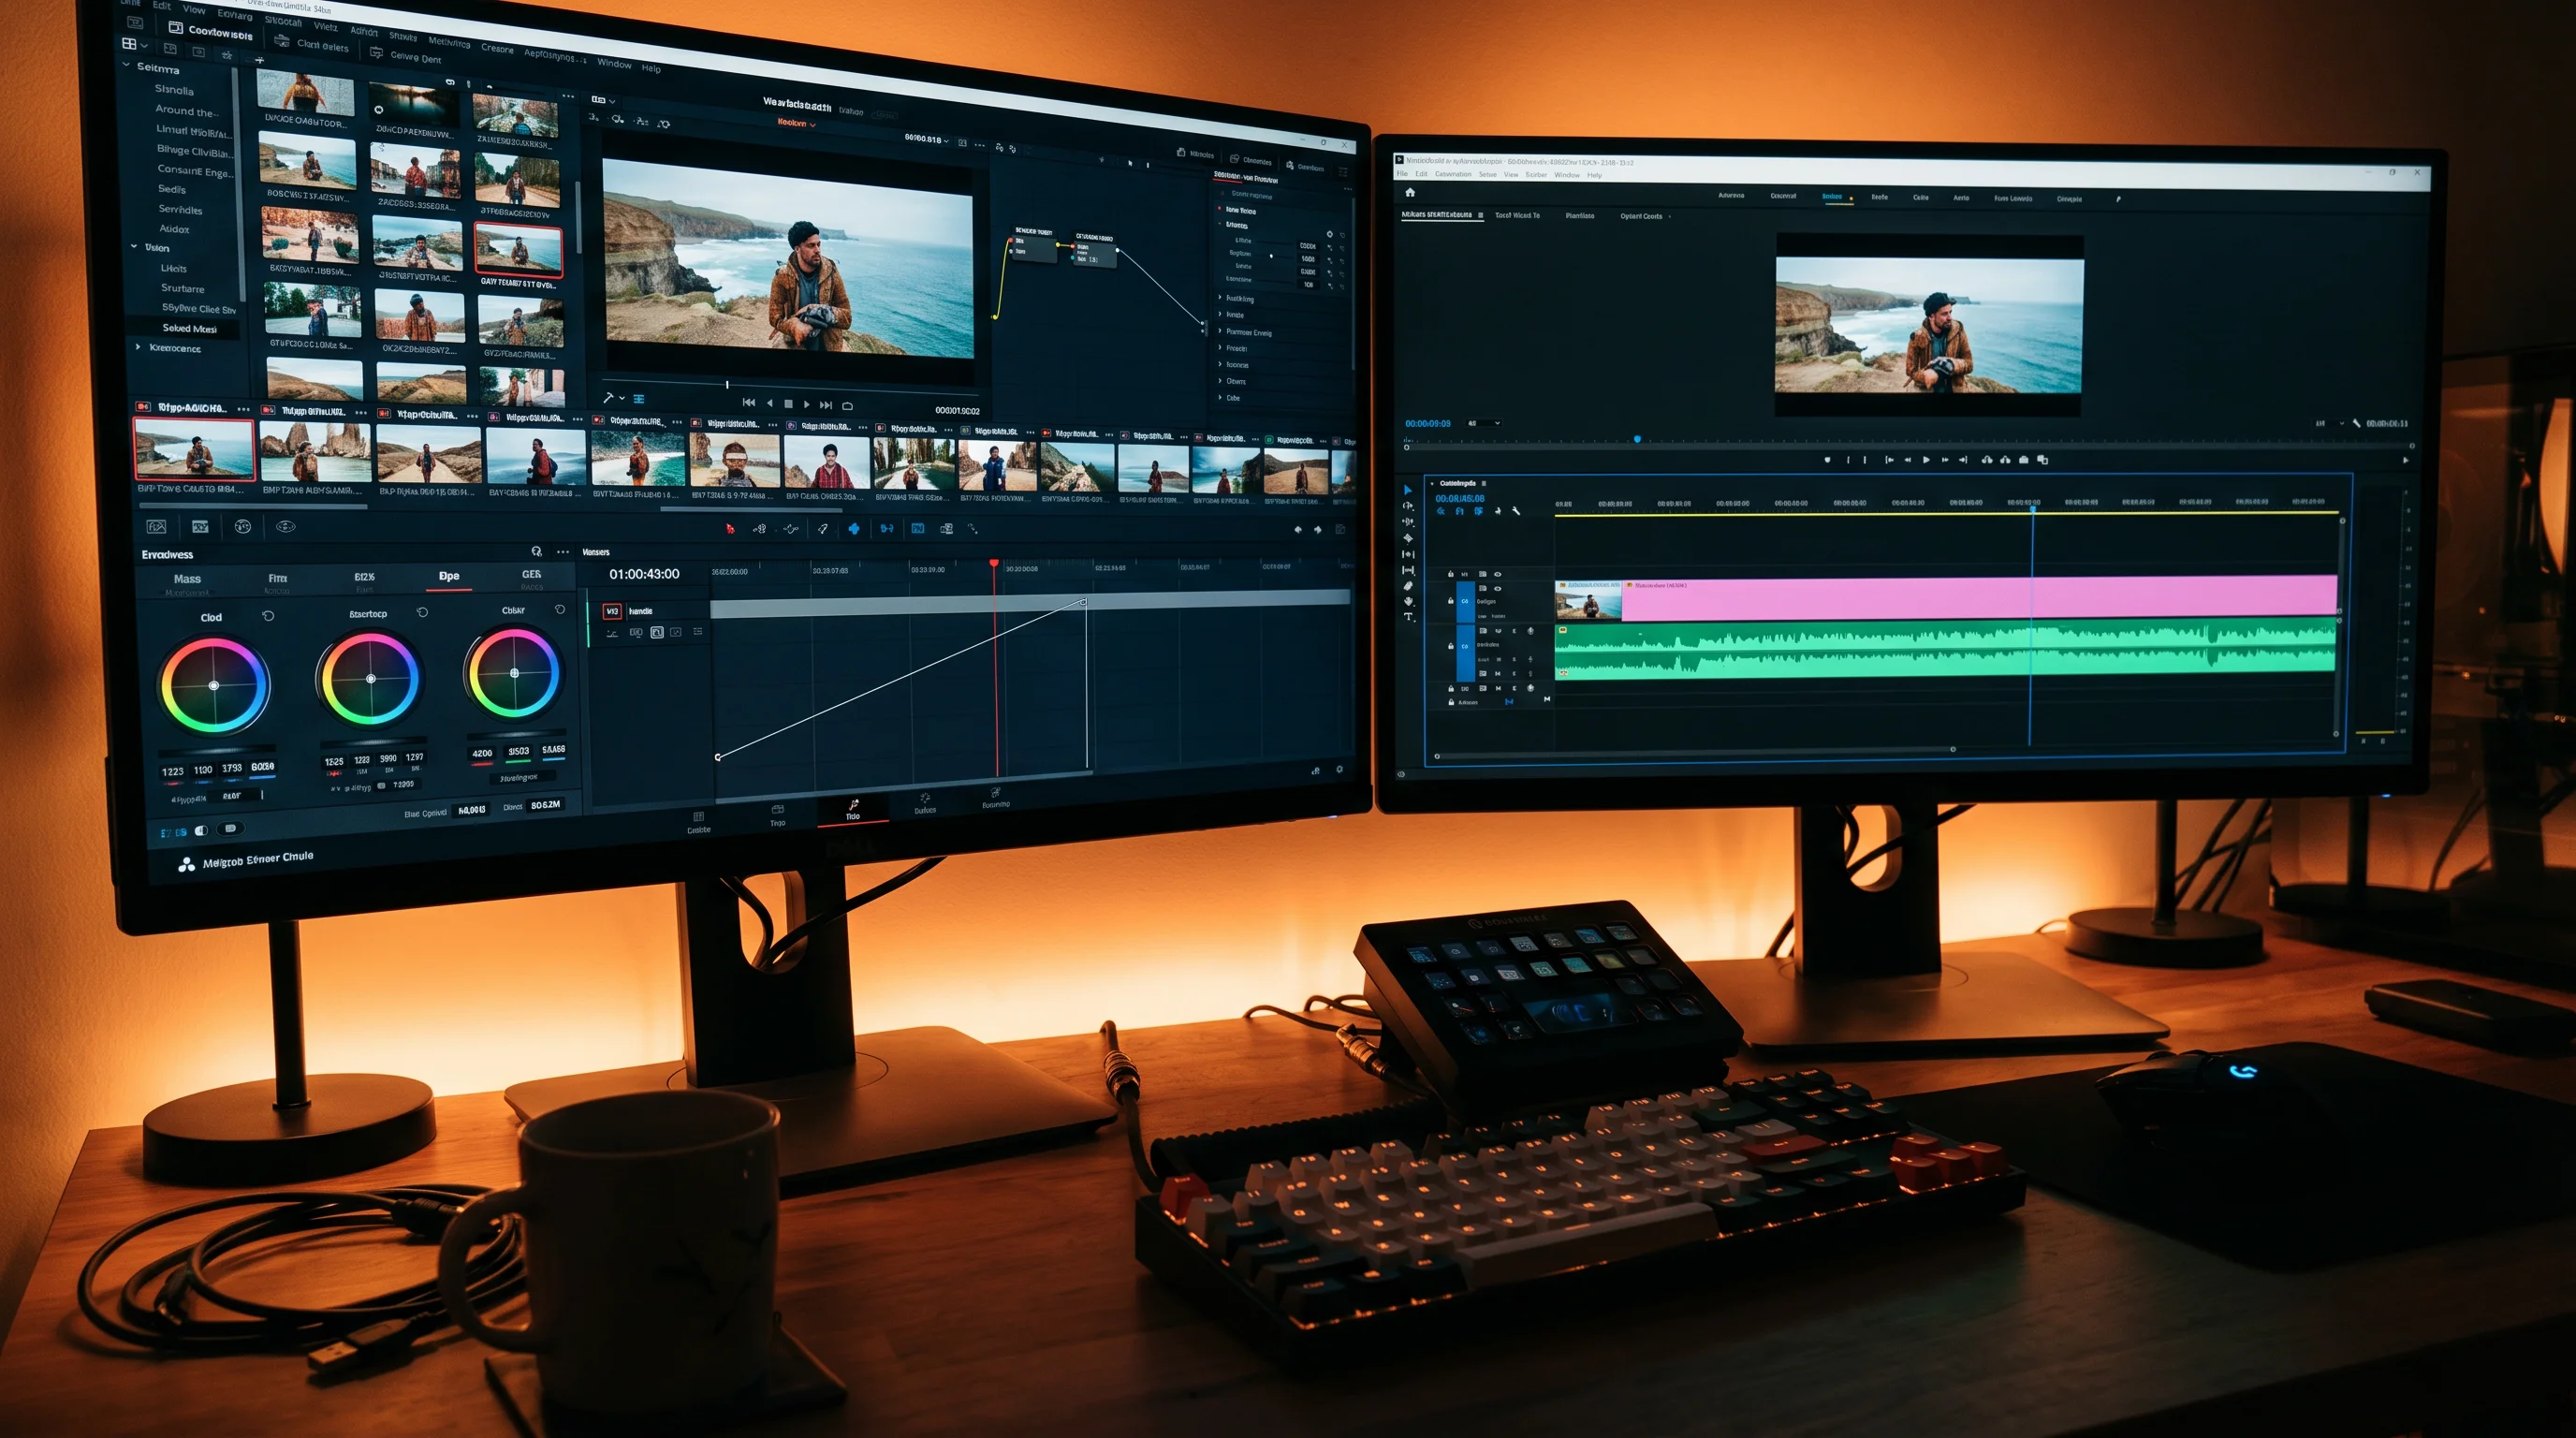Click the Ceiwre Dent toolbar icon
This screenshot has height=1438, width=2576.
tap(377, 53)
